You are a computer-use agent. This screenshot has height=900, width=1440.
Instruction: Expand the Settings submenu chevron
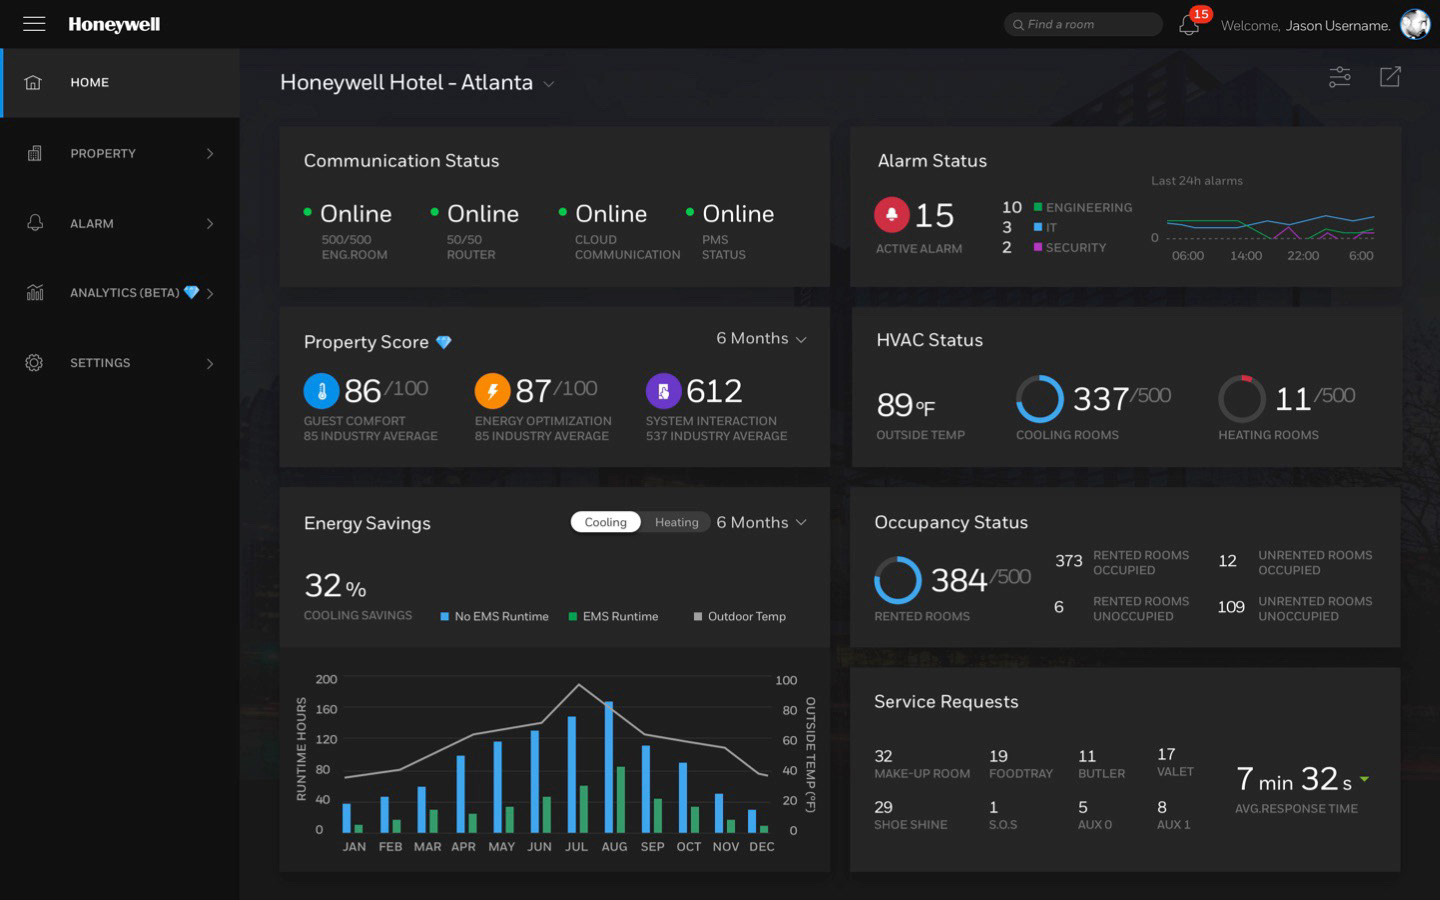coord(210,363)
